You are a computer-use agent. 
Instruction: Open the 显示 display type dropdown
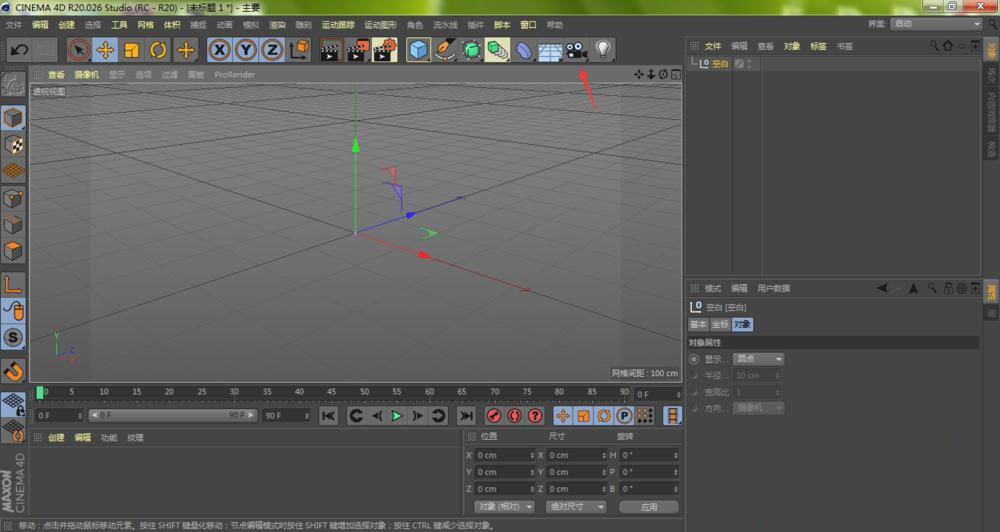[758, 359]
